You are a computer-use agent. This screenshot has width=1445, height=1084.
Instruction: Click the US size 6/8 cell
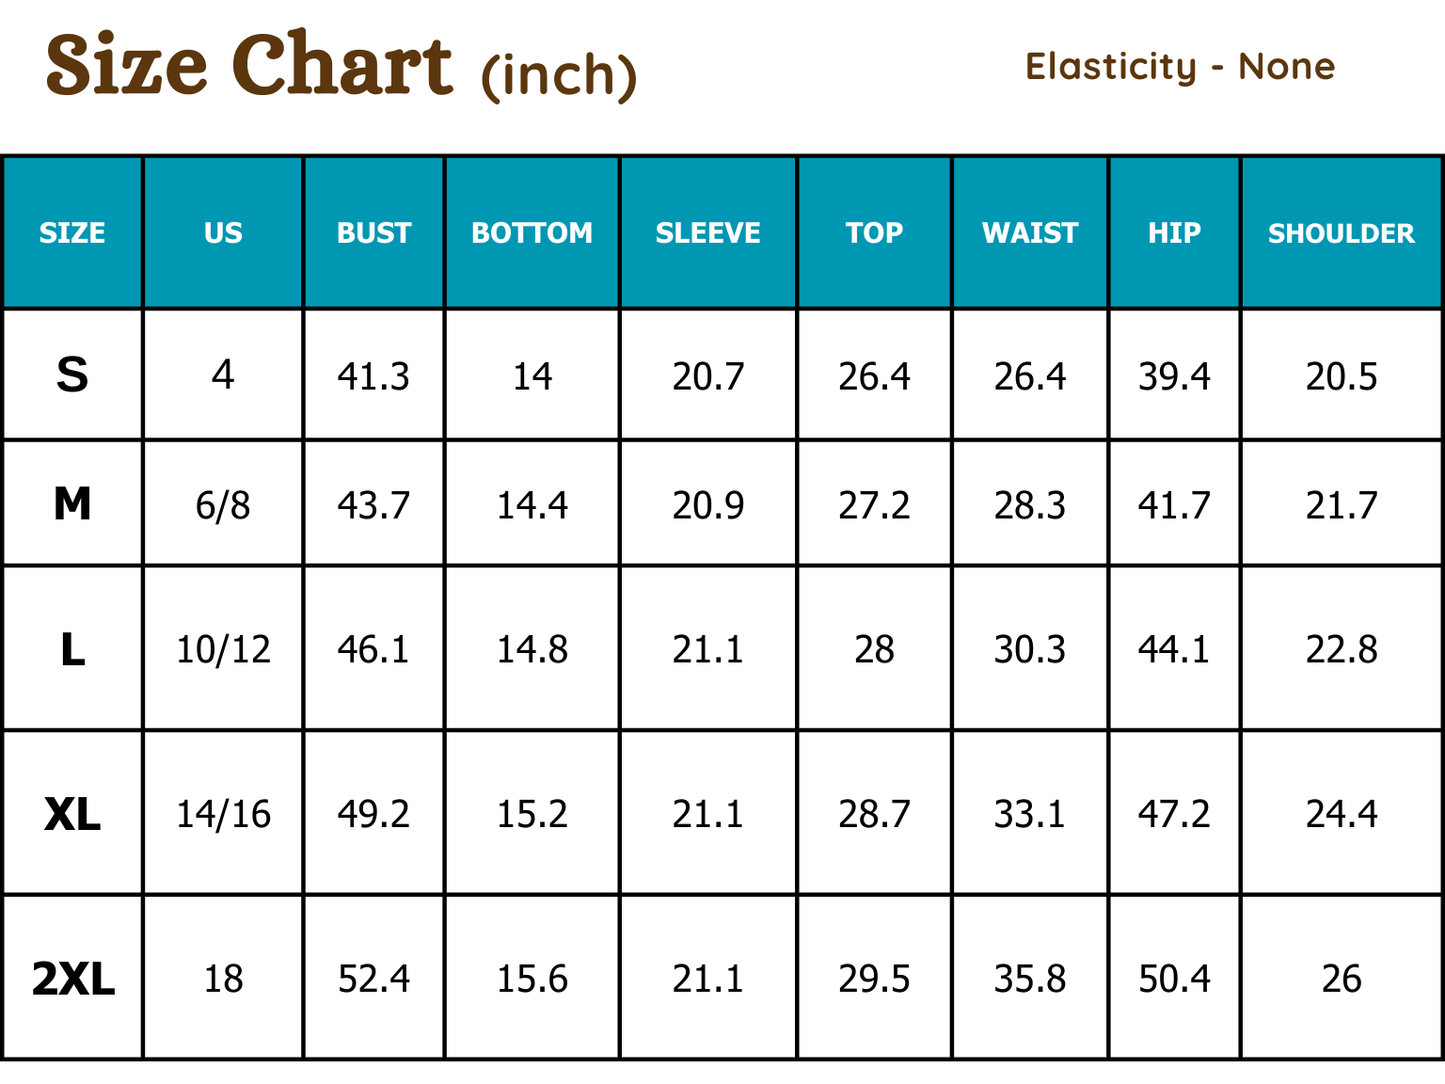pos(223,505)
